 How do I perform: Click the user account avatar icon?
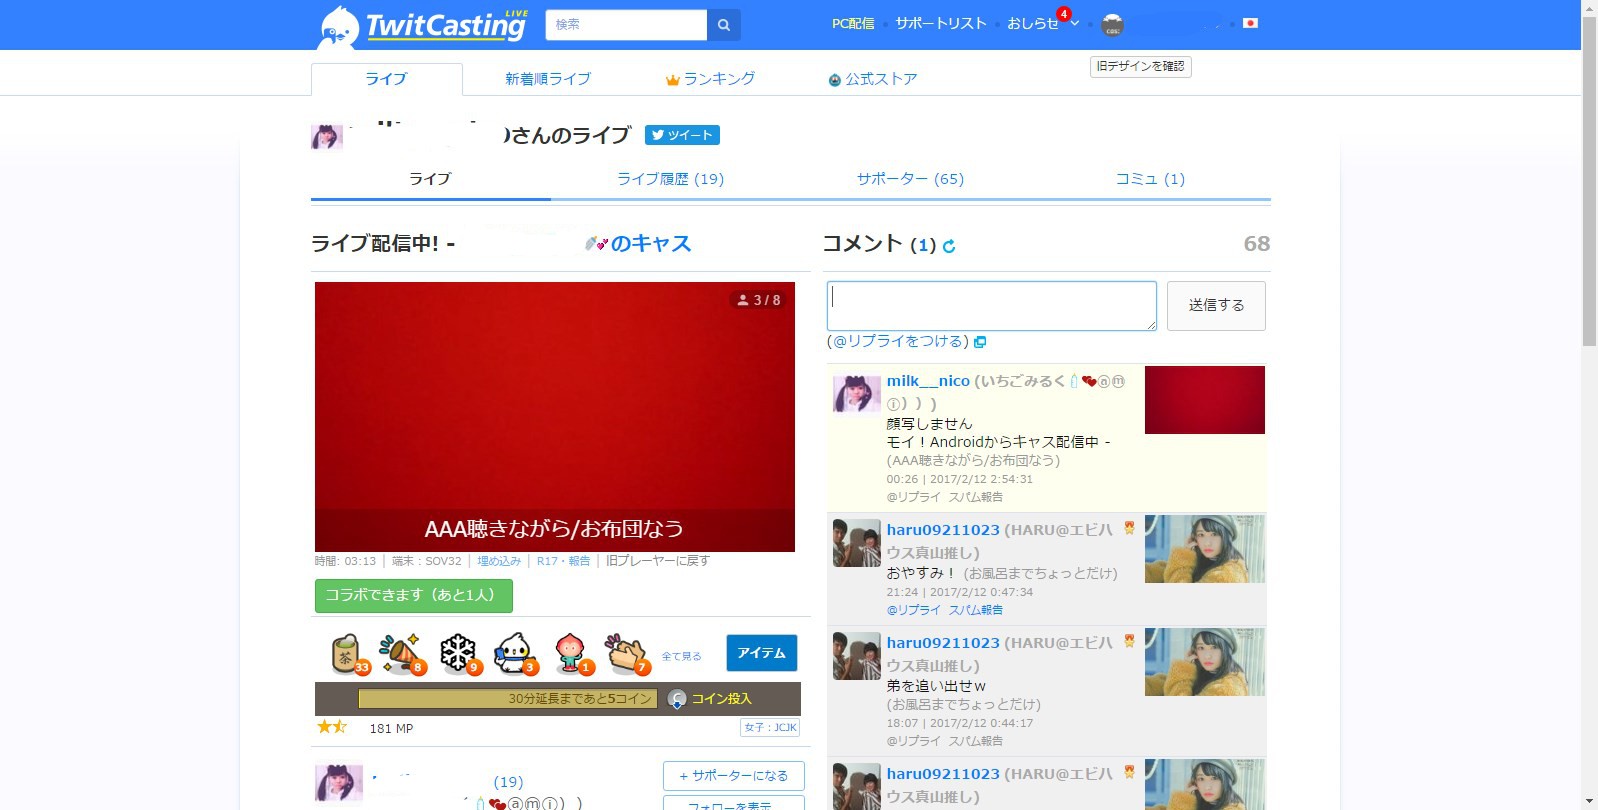pos(1112,25)
